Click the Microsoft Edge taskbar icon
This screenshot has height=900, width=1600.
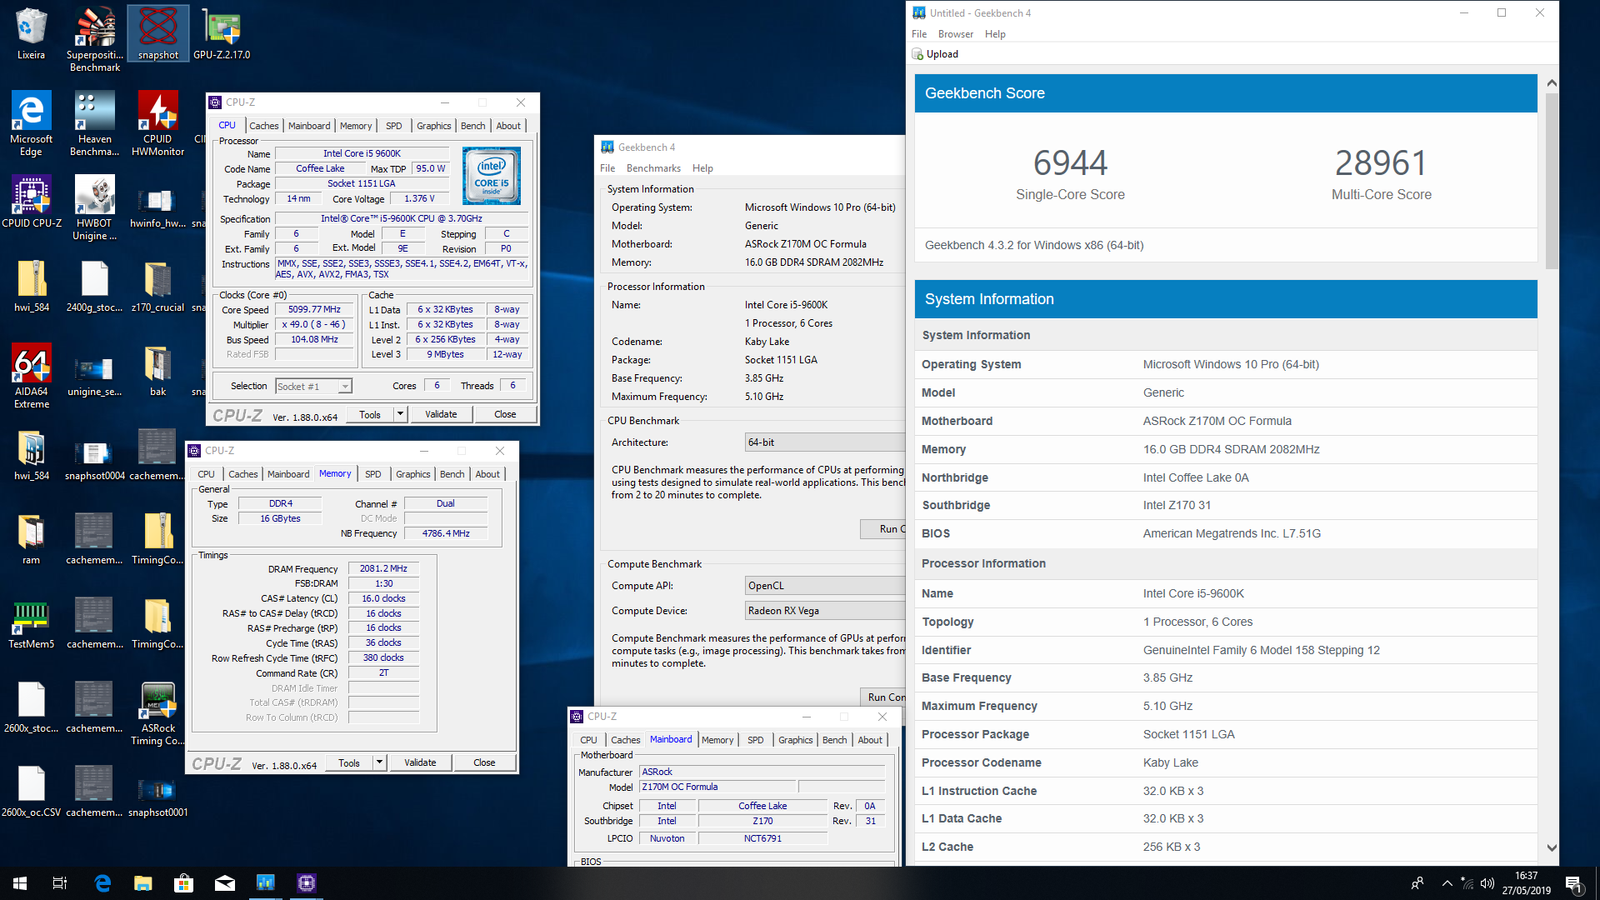pos(102,883)
